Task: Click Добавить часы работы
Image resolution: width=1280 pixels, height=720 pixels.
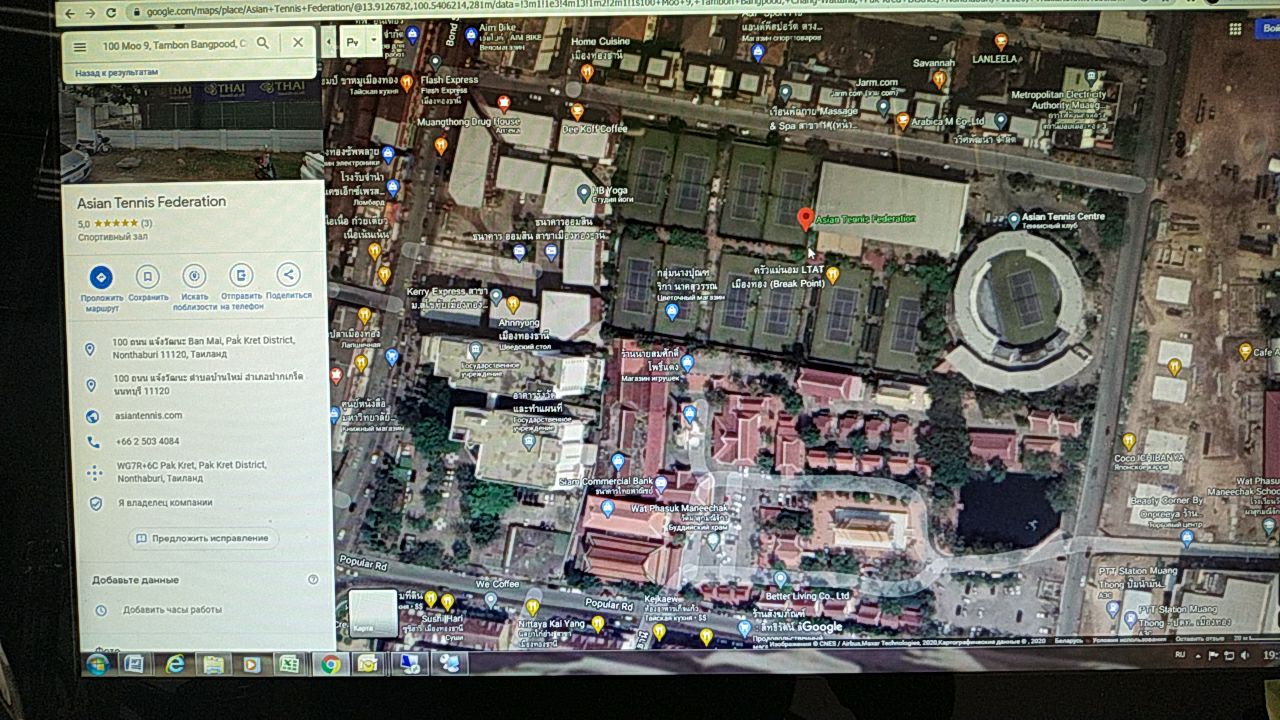Action: [x=172, y=609]
